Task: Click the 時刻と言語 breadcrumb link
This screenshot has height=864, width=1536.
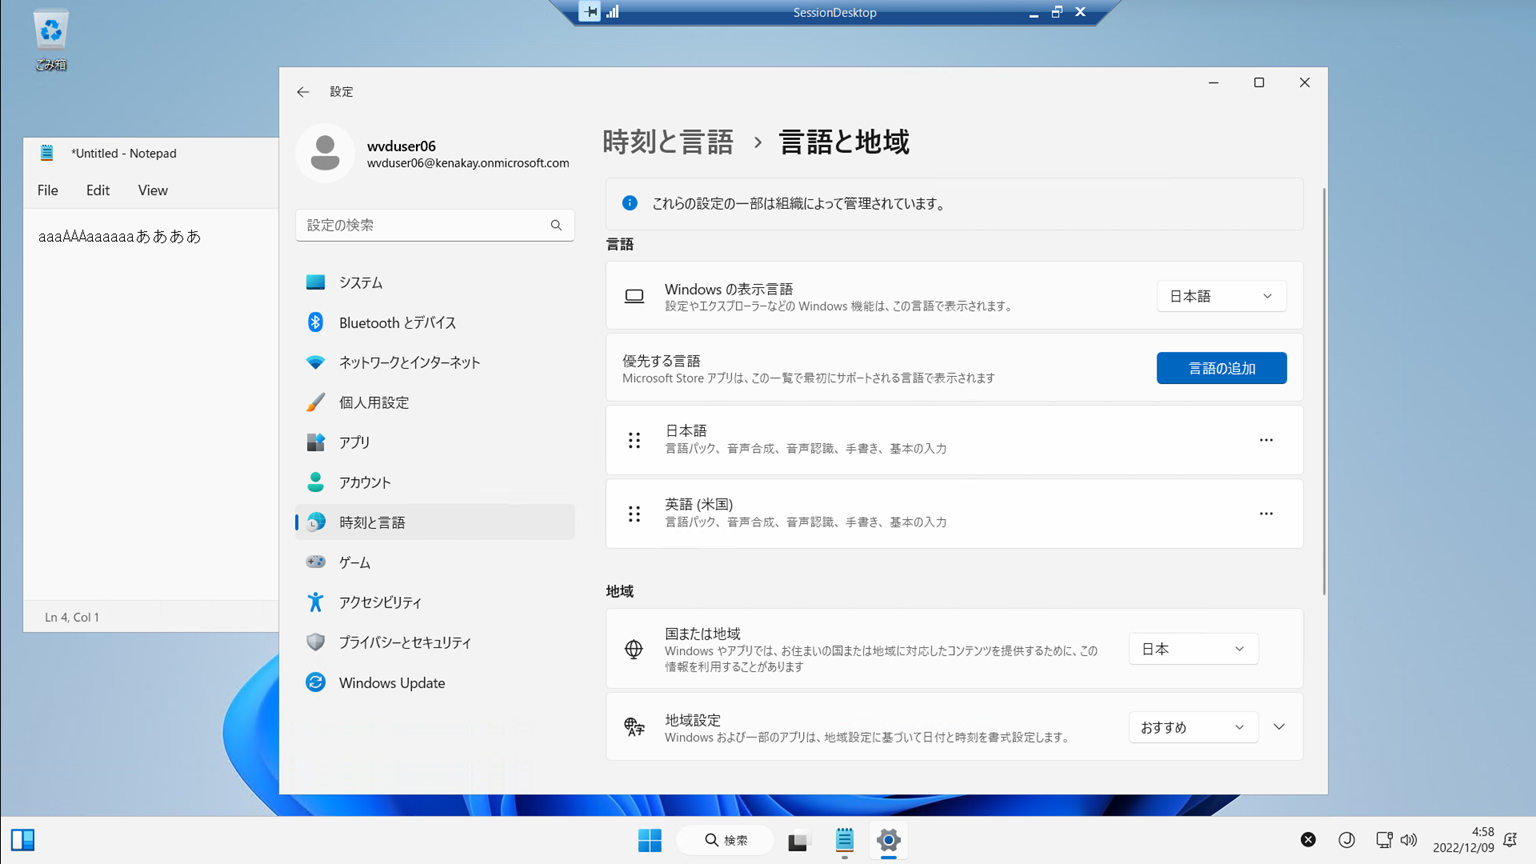Action: [668, 142]
